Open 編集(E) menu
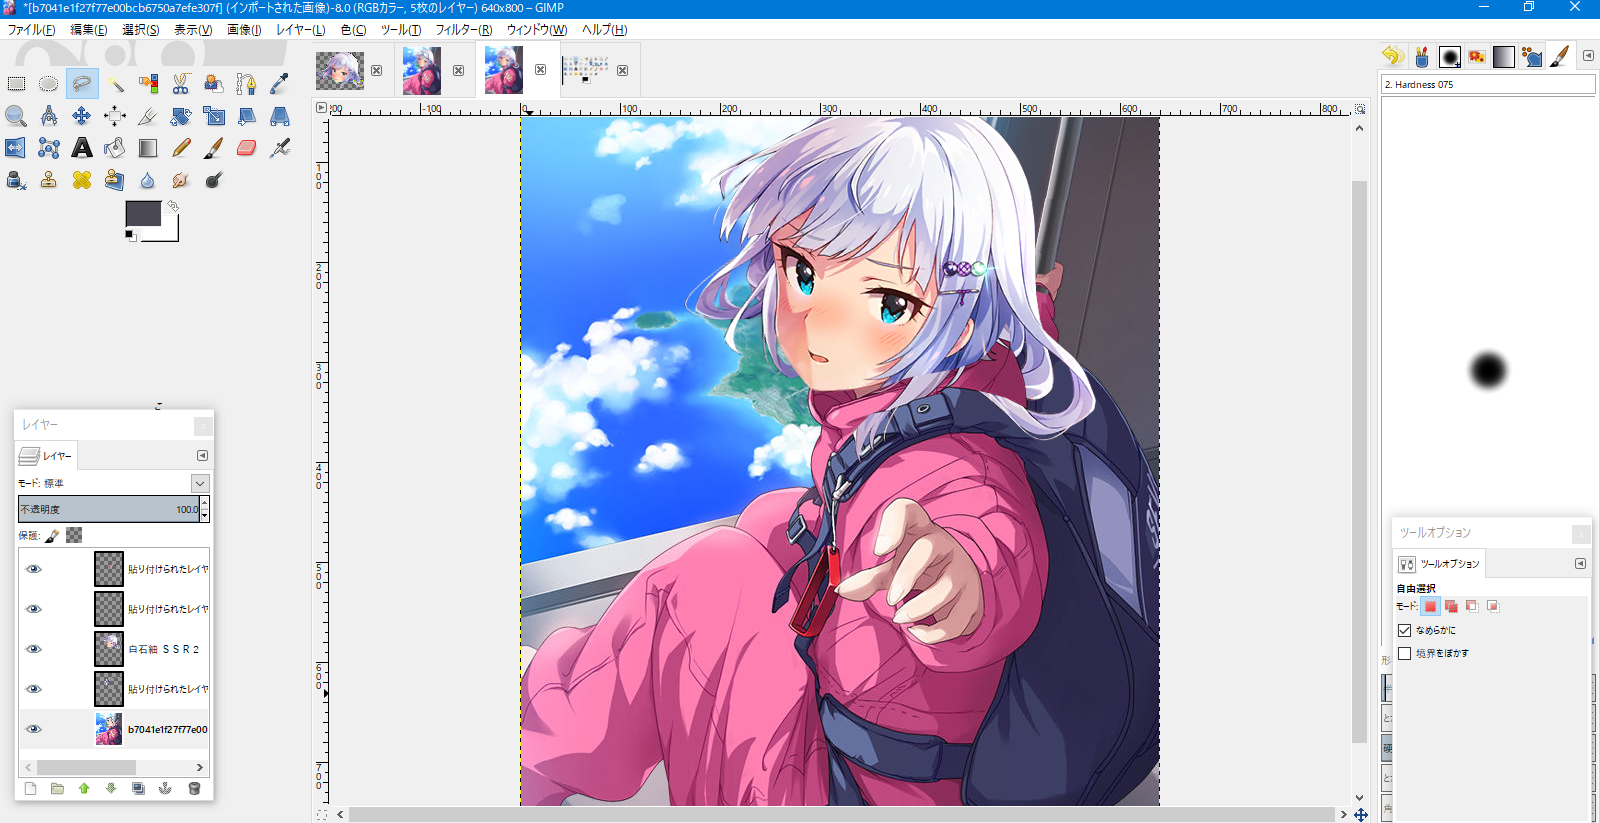This screenshot has height=823, width=1600. 89,30
